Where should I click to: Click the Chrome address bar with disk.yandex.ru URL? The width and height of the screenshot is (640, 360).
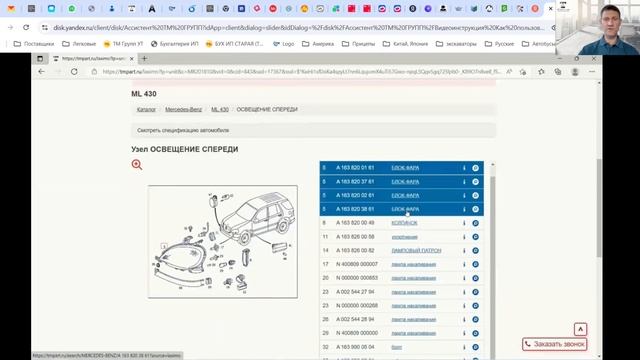coord(298,27)
